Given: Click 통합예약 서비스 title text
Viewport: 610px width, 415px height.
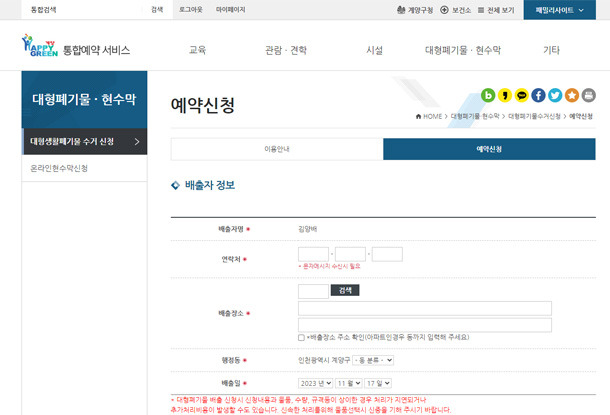Looking at the screenshot, I should (x=96, y=50).
